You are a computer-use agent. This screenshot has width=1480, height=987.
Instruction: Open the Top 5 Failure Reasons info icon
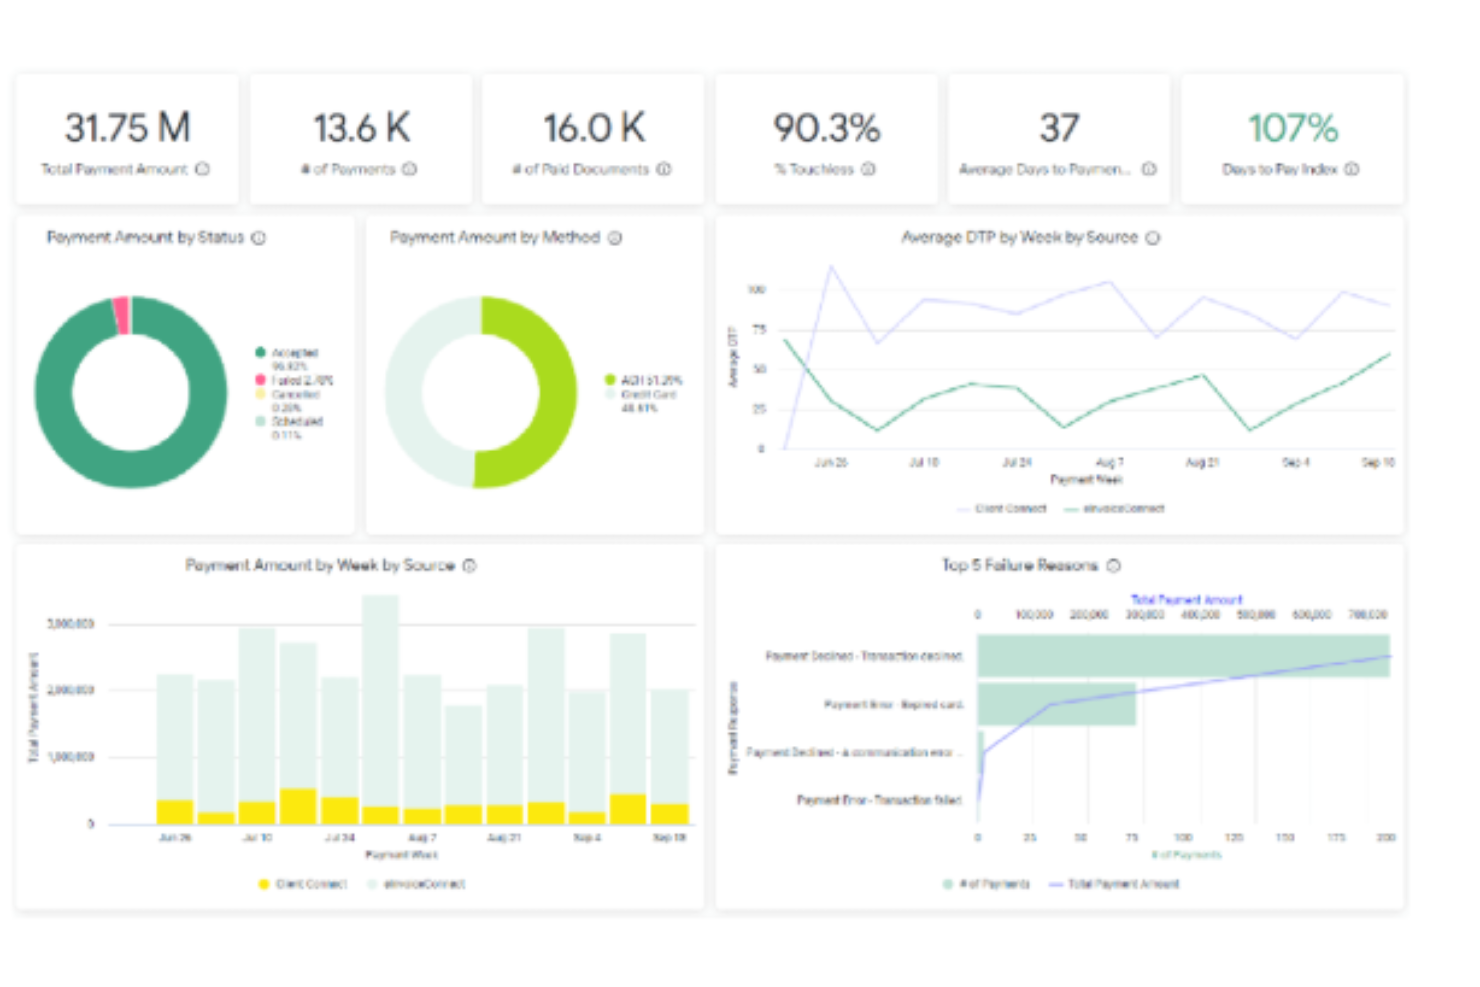(x=1113, y=565)
